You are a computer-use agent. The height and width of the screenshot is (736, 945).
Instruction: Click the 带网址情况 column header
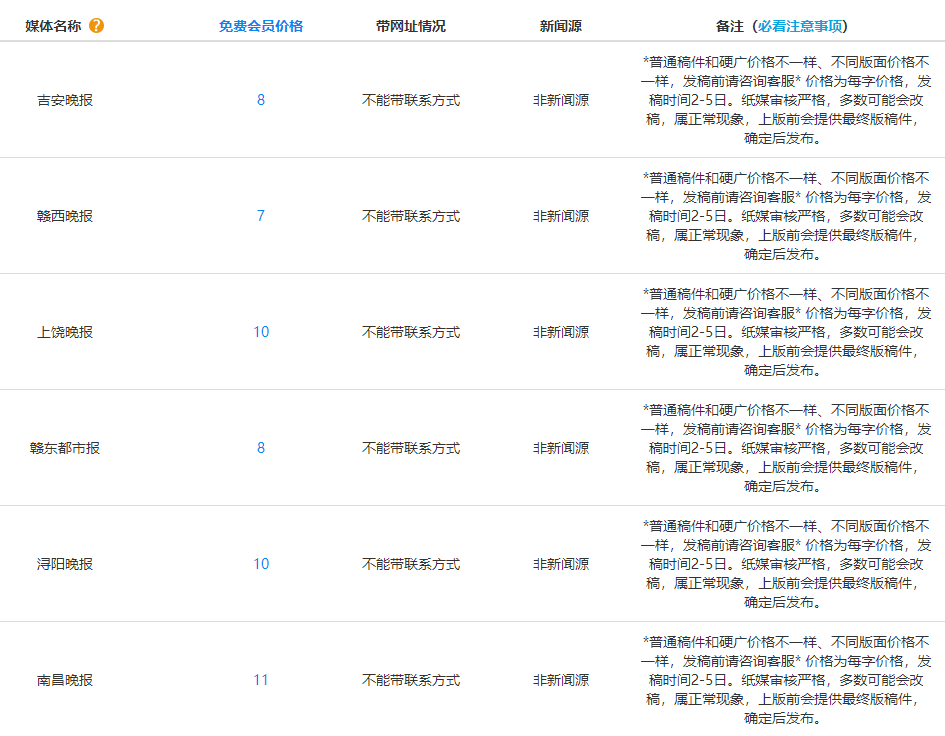click(x=411, y=26)
